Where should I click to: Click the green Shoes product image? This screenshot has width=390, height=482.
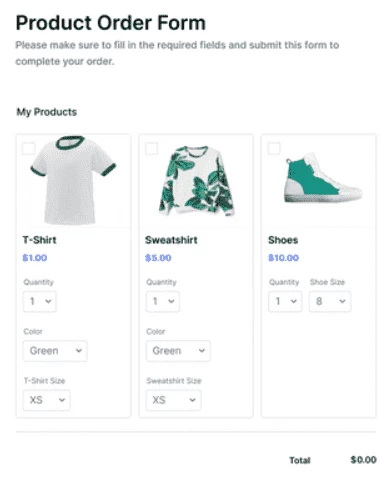click(323, 178)
